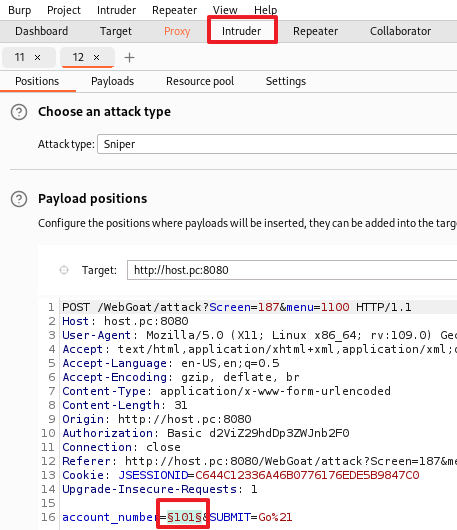Open the Project menu
Image resolution: width=457 pixels, height=530 pixels.
pyautogui.click(x=64, y=10)
